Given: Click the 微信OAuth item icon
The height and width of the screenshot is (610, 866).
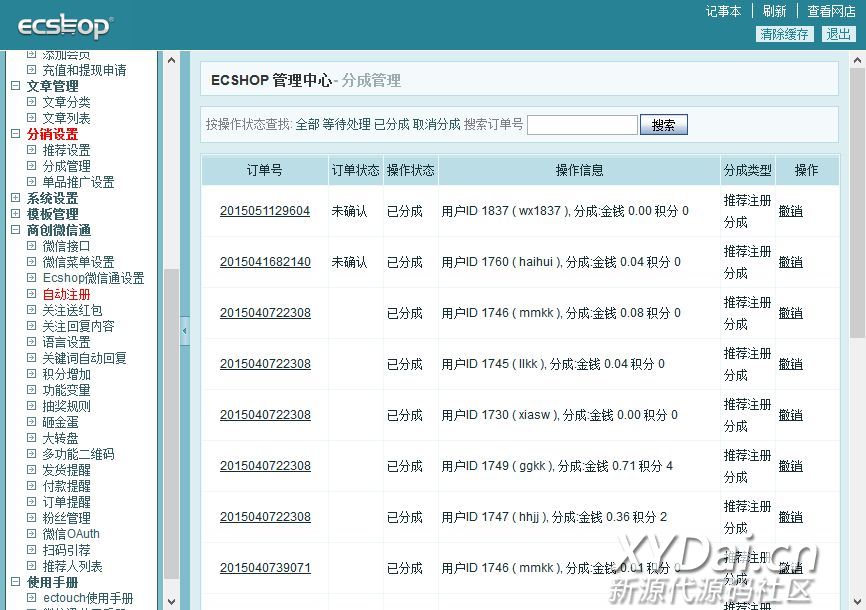Looking at the screenshot, I should (x=31, y=534).
